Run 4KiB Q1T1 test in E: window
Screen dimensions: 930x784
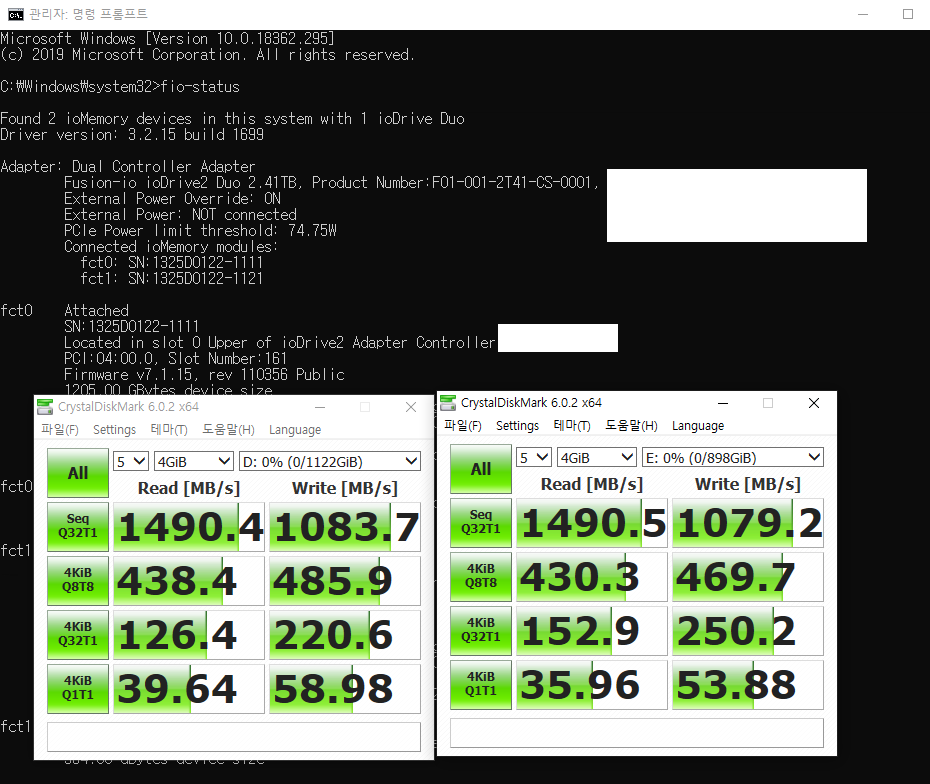click(x=481, y=684)
